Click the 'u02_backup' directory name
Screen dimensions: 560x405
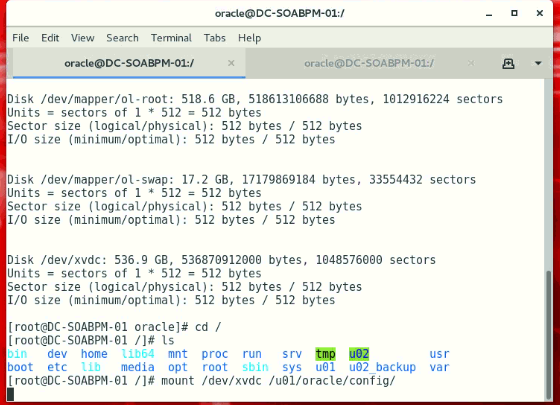coord(382,367)
